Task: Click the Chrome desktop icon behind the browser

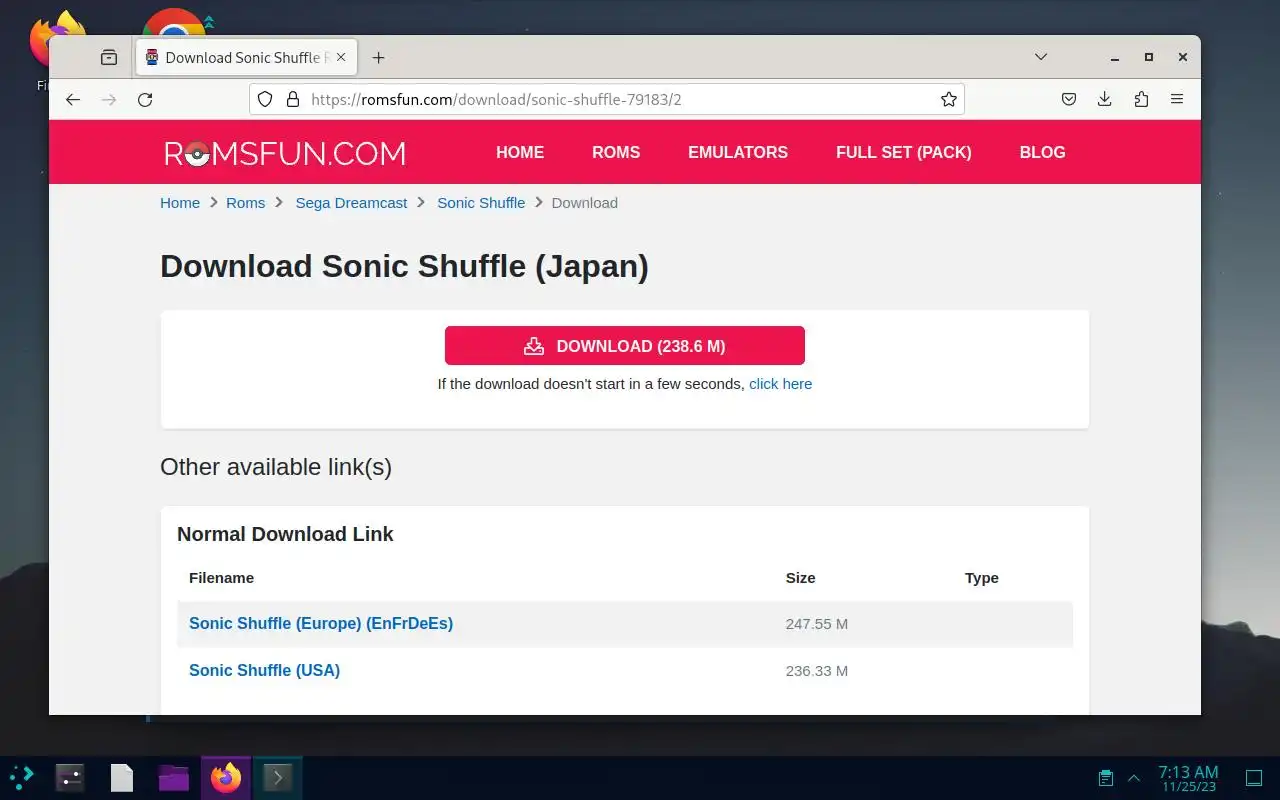Action: 176,22
